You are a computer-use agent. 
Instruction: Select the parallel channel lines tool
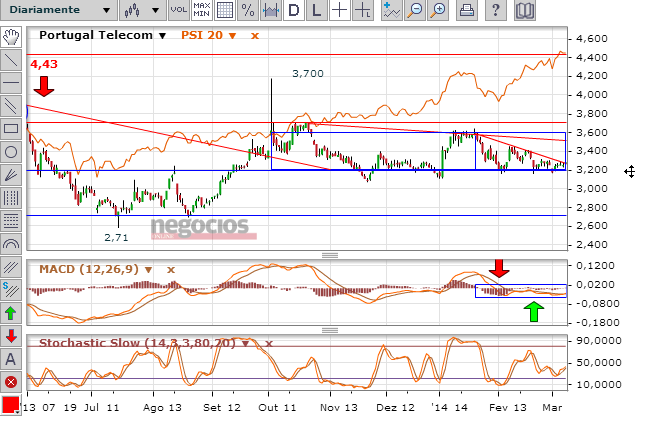click(11, 106)
